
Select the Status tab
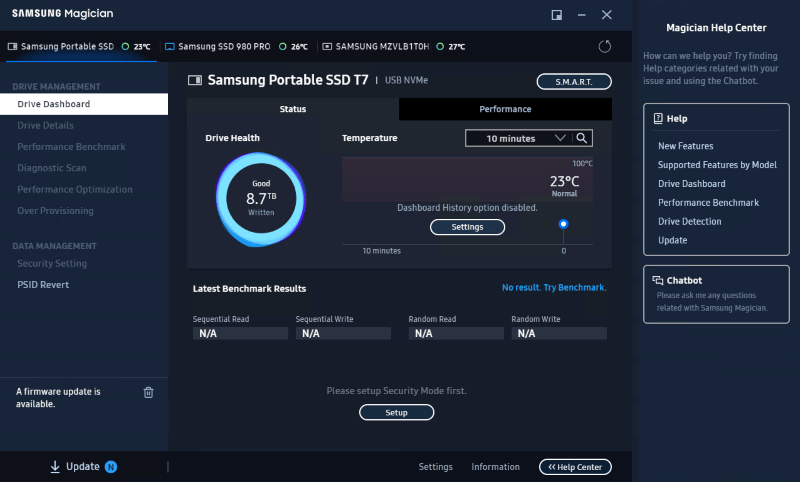(293, 109)
